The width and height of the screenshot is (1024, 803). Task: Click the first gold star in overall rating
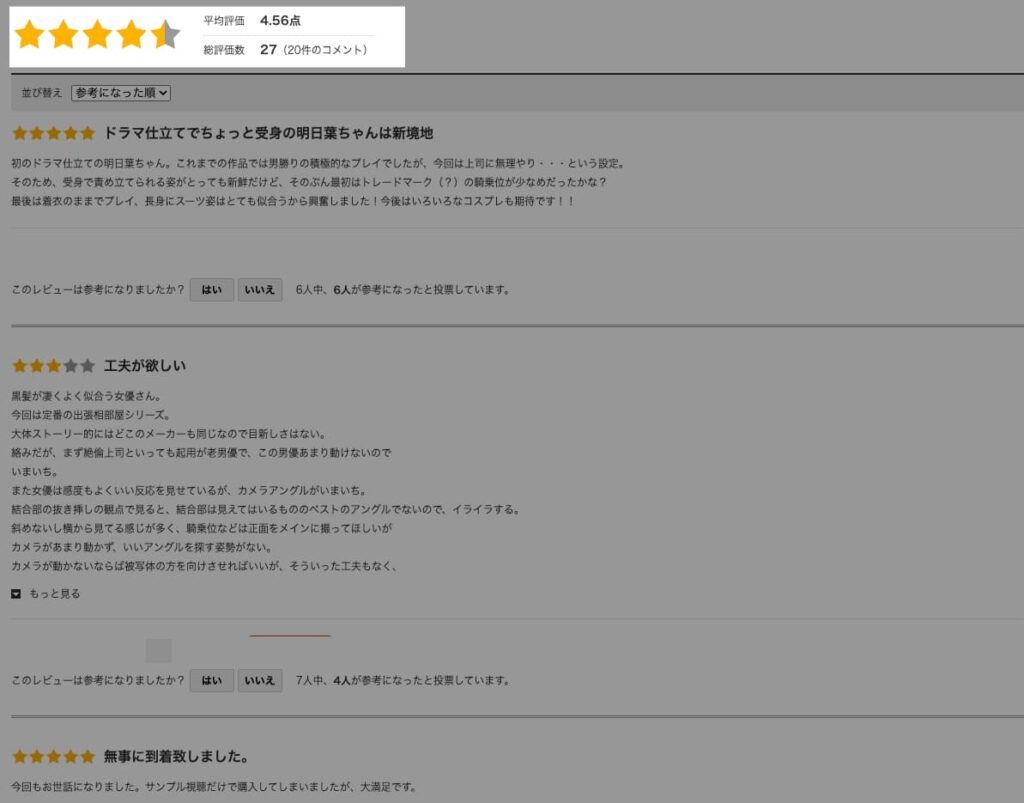click(x=29, y=35)
